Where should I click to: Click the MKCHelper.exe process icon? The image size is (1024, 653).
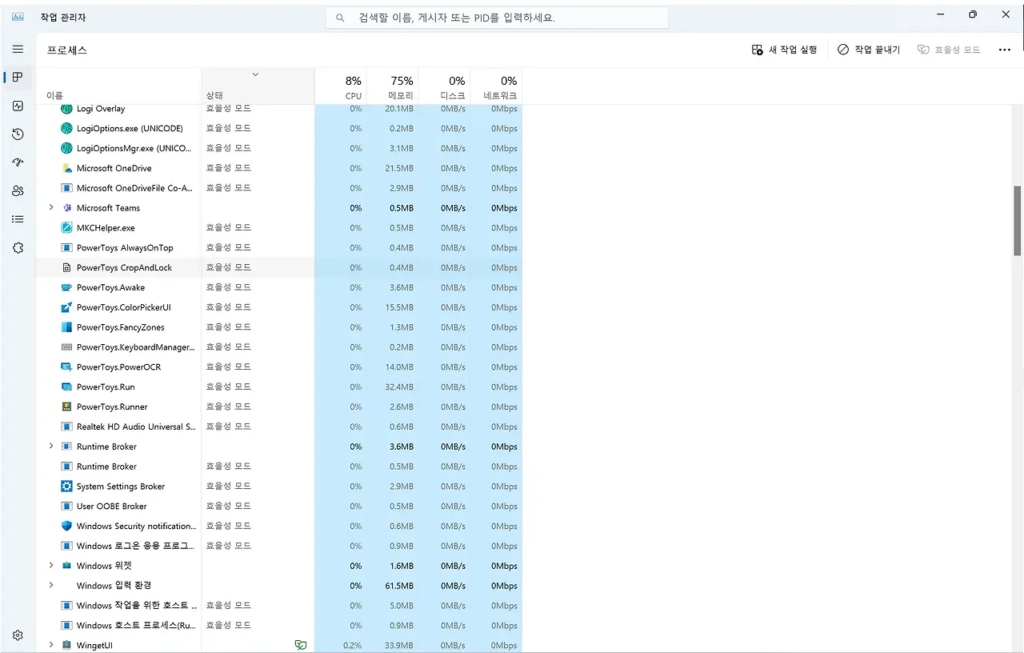tap(67, 227)
